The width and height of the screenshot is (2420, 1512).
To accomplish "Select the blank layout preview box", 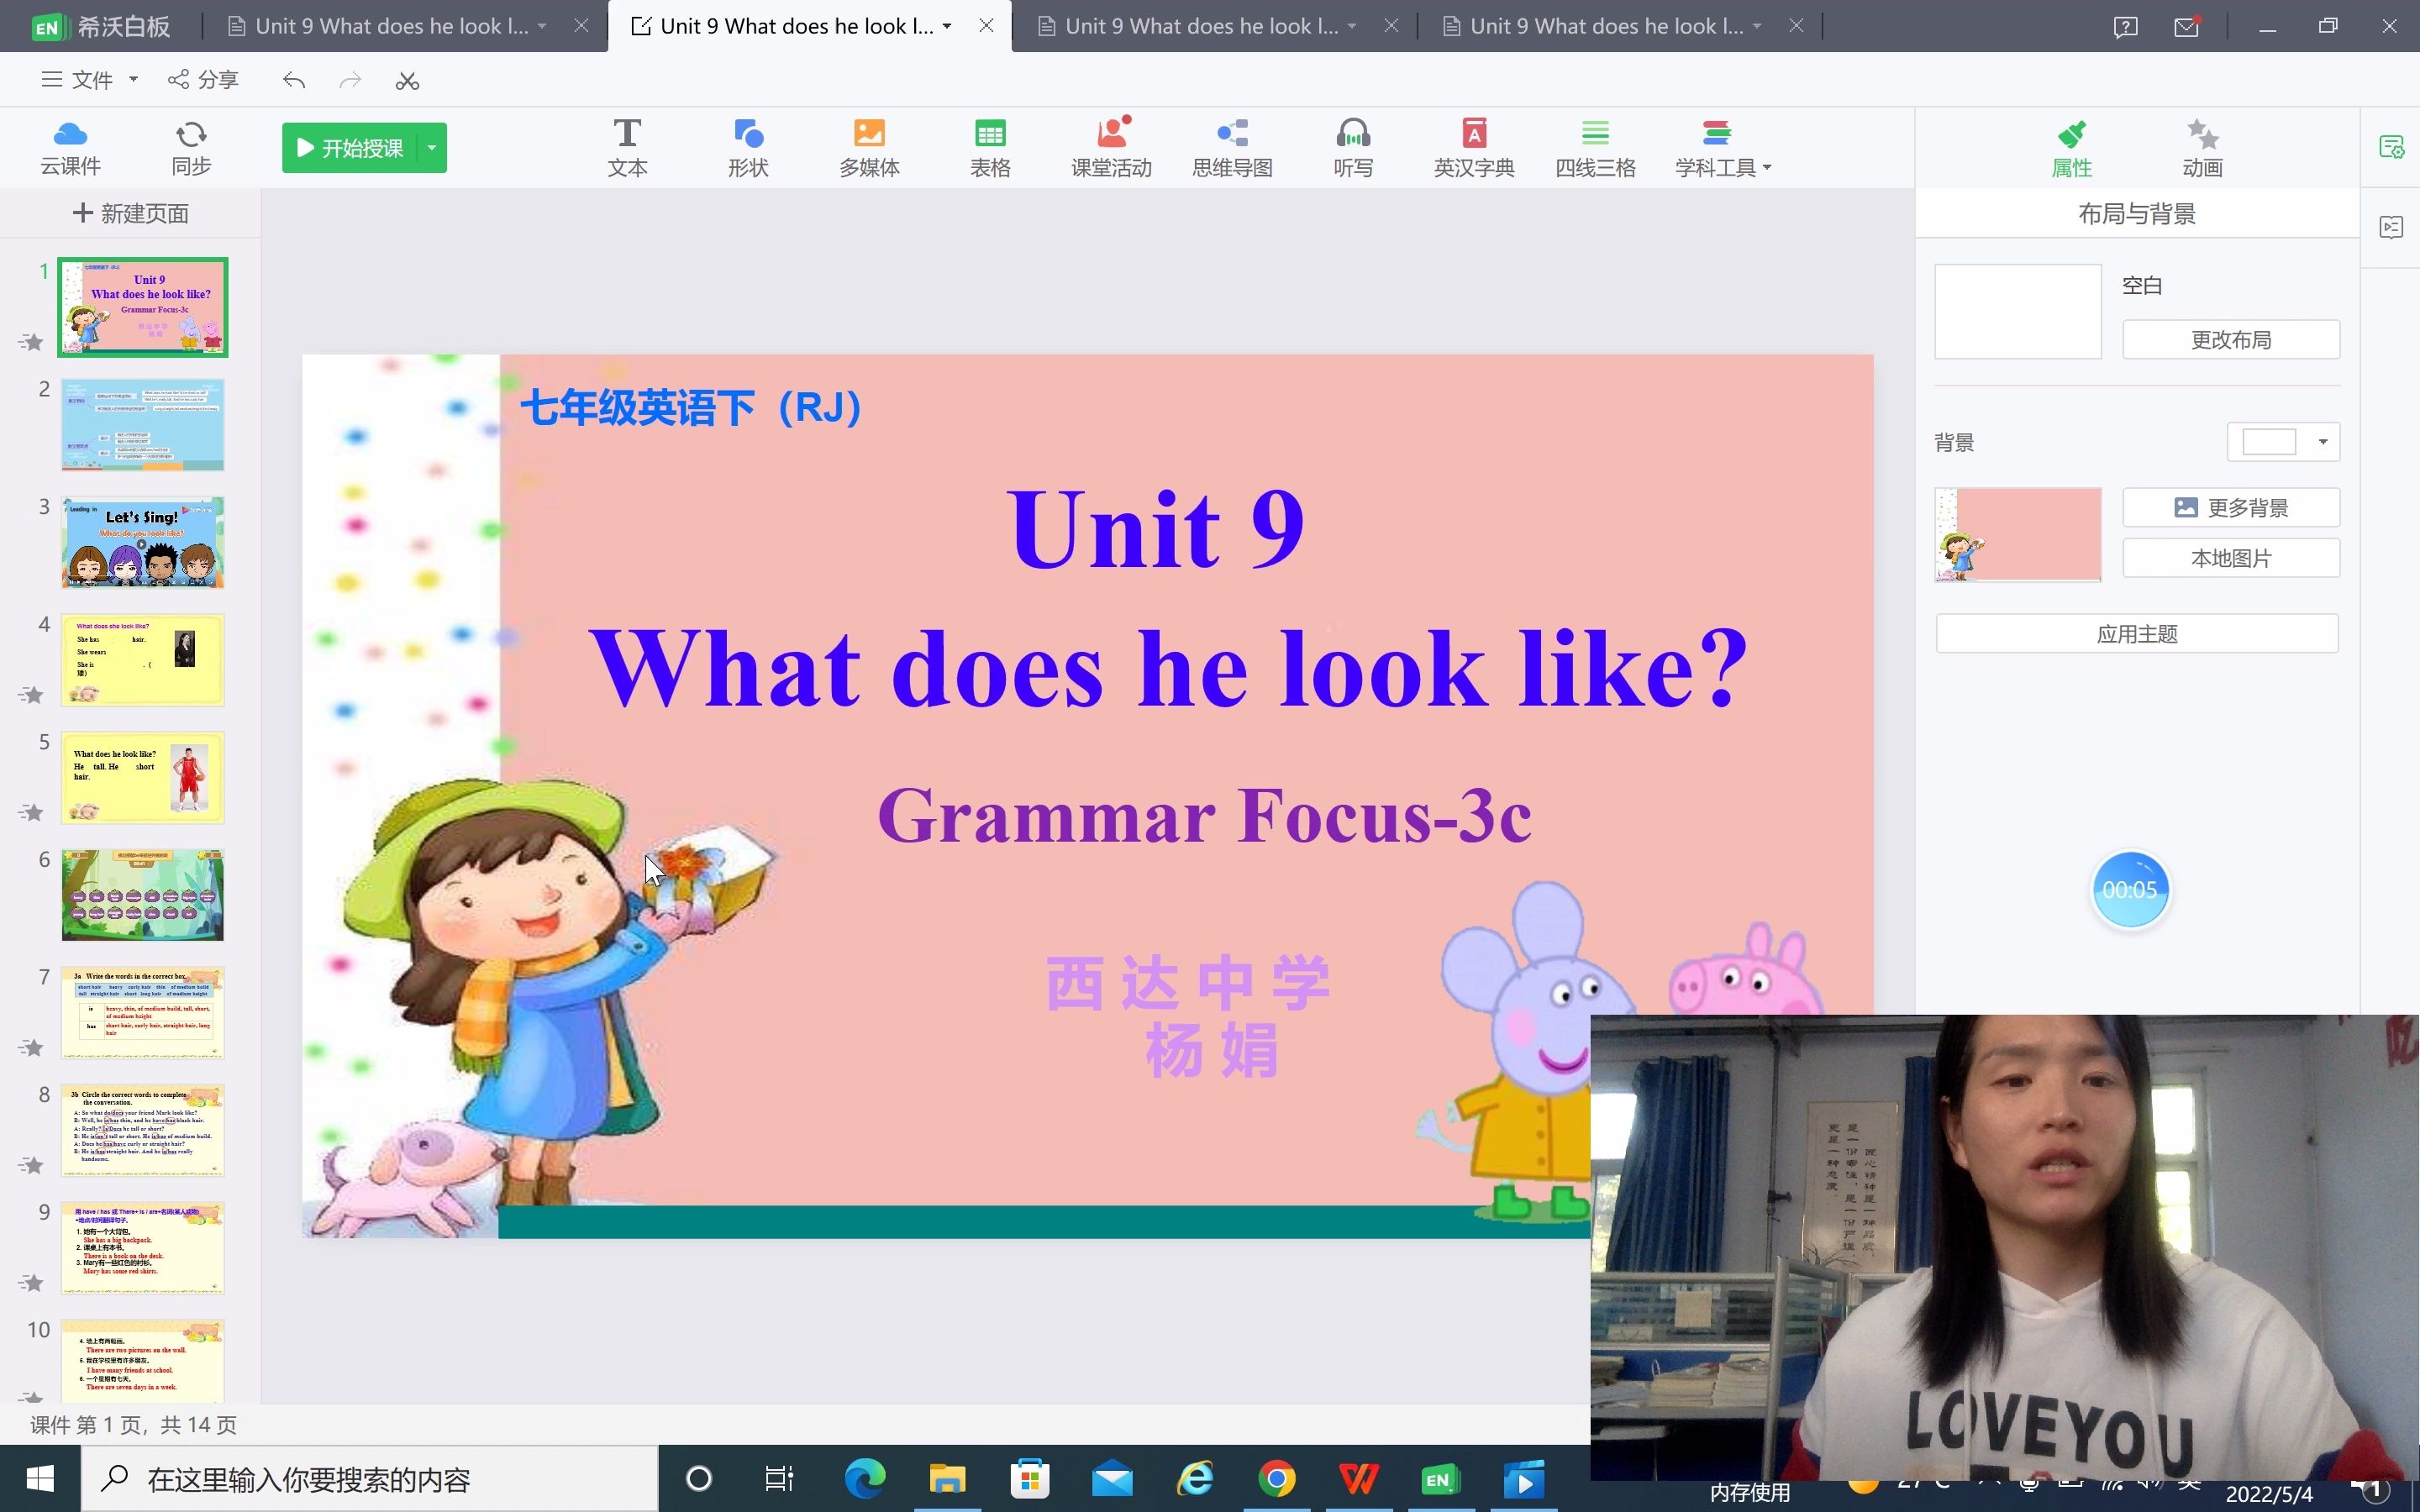I will click(x=2018, y=312).
